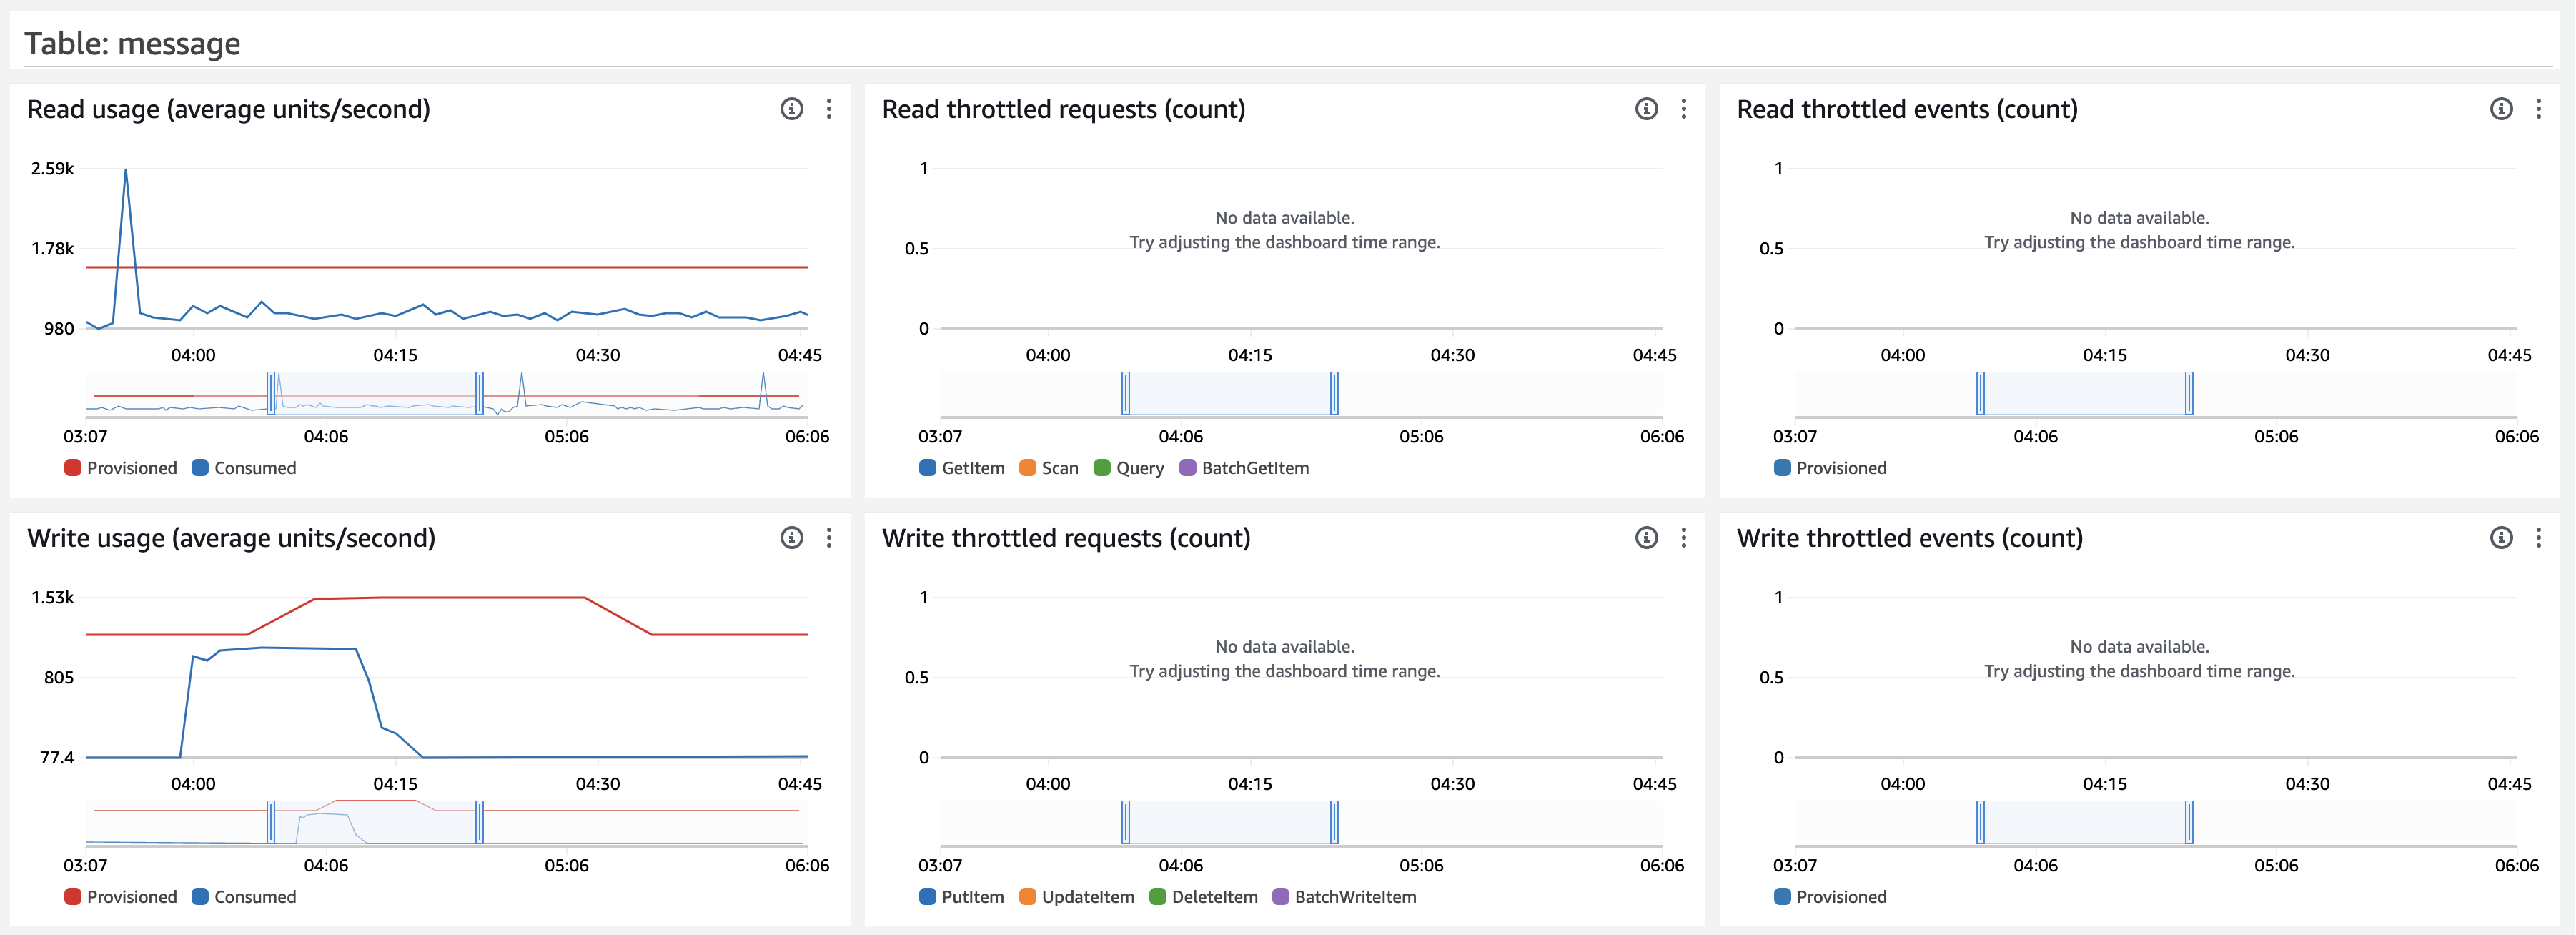The height and width of the screenshot is (935, 2576).
Task: Click left handle of Read usage range selector
Action: pyautogui.click(x=271, y=393)
